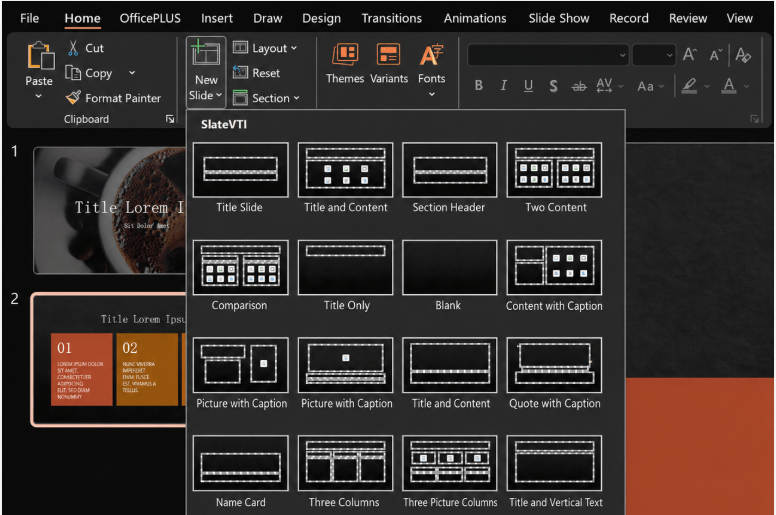Select slide 2 thumbnail
Image resolution: width=776 pixels, height=515 pixels.
click(x=108, y=360)
